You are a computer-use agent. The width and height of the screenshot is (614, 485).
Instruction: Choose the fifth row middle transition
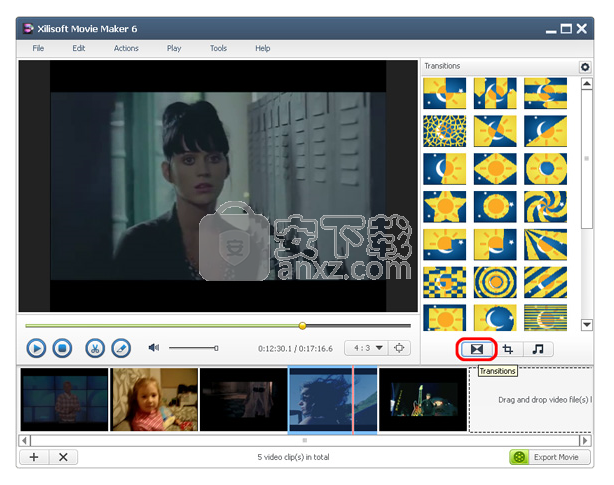click(495, 245)
